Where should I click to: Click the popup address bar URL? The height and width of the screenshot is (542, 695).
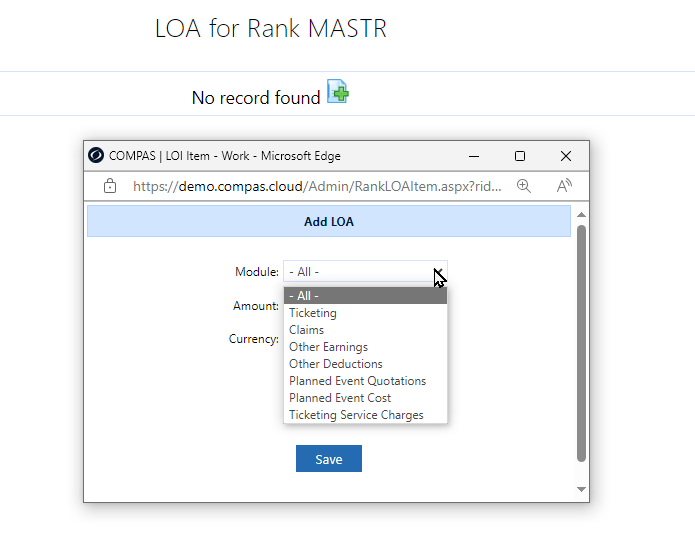pos(317,186)
